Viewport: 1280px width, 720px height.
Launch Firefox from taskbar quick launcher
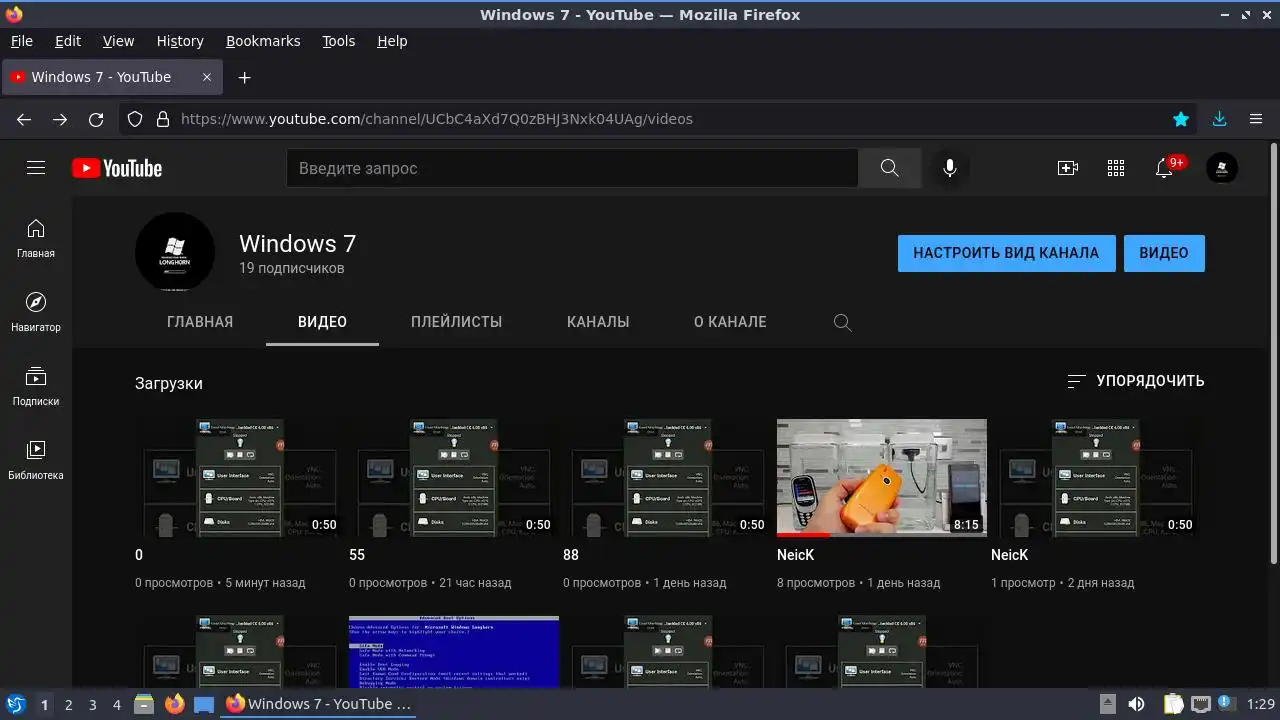click(x=174, y=704)
